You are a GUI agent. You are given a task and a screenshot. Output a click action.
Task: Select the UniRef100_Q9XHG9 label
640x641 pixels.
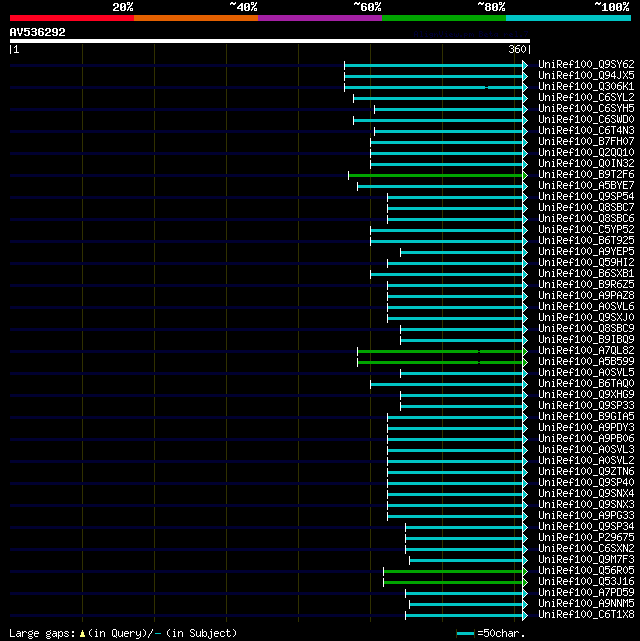[586, 394]
